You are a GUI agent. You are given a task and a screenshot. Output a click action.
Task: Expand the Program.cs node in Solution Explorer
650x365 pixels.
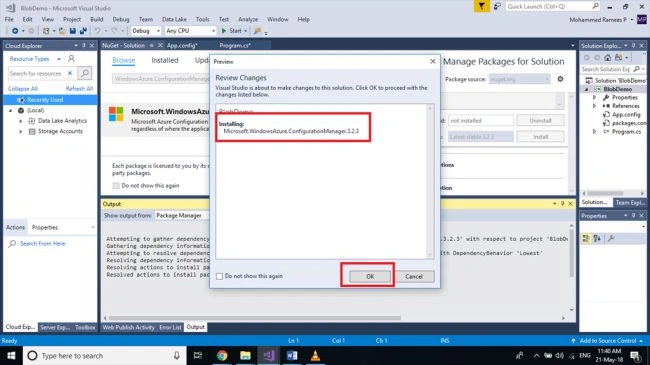594,131
